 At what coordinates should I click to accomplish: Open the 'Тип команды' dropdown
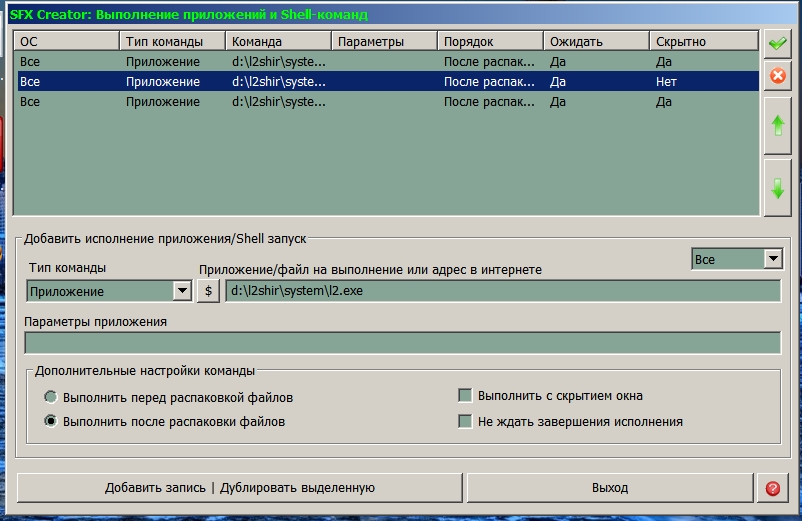182,291
